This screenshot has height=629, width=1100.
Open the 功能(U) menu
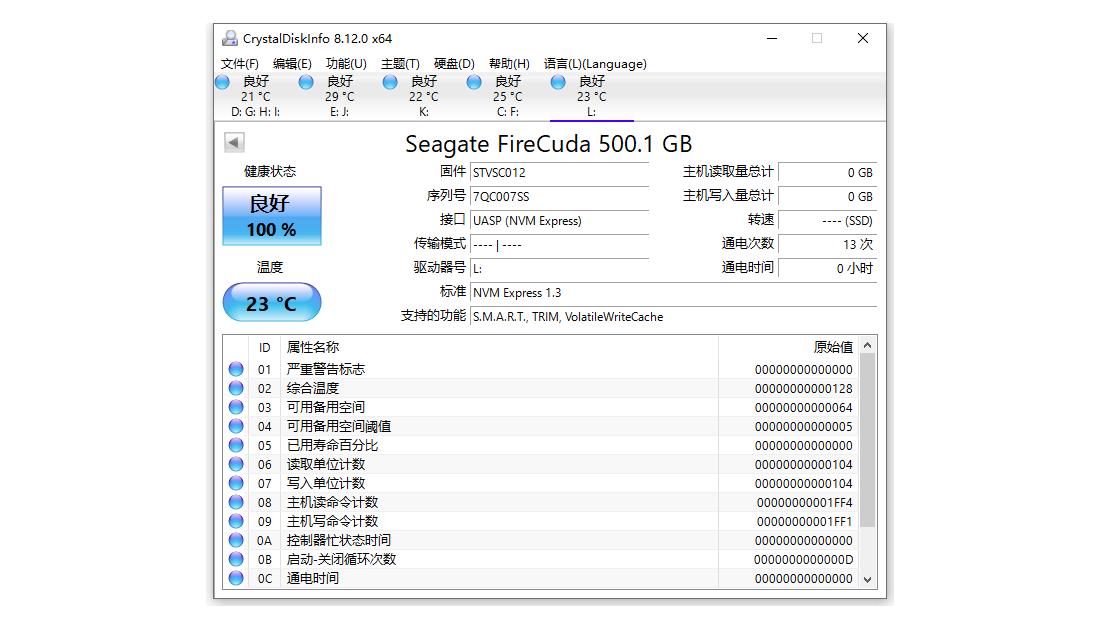click(x=344, y=62)
